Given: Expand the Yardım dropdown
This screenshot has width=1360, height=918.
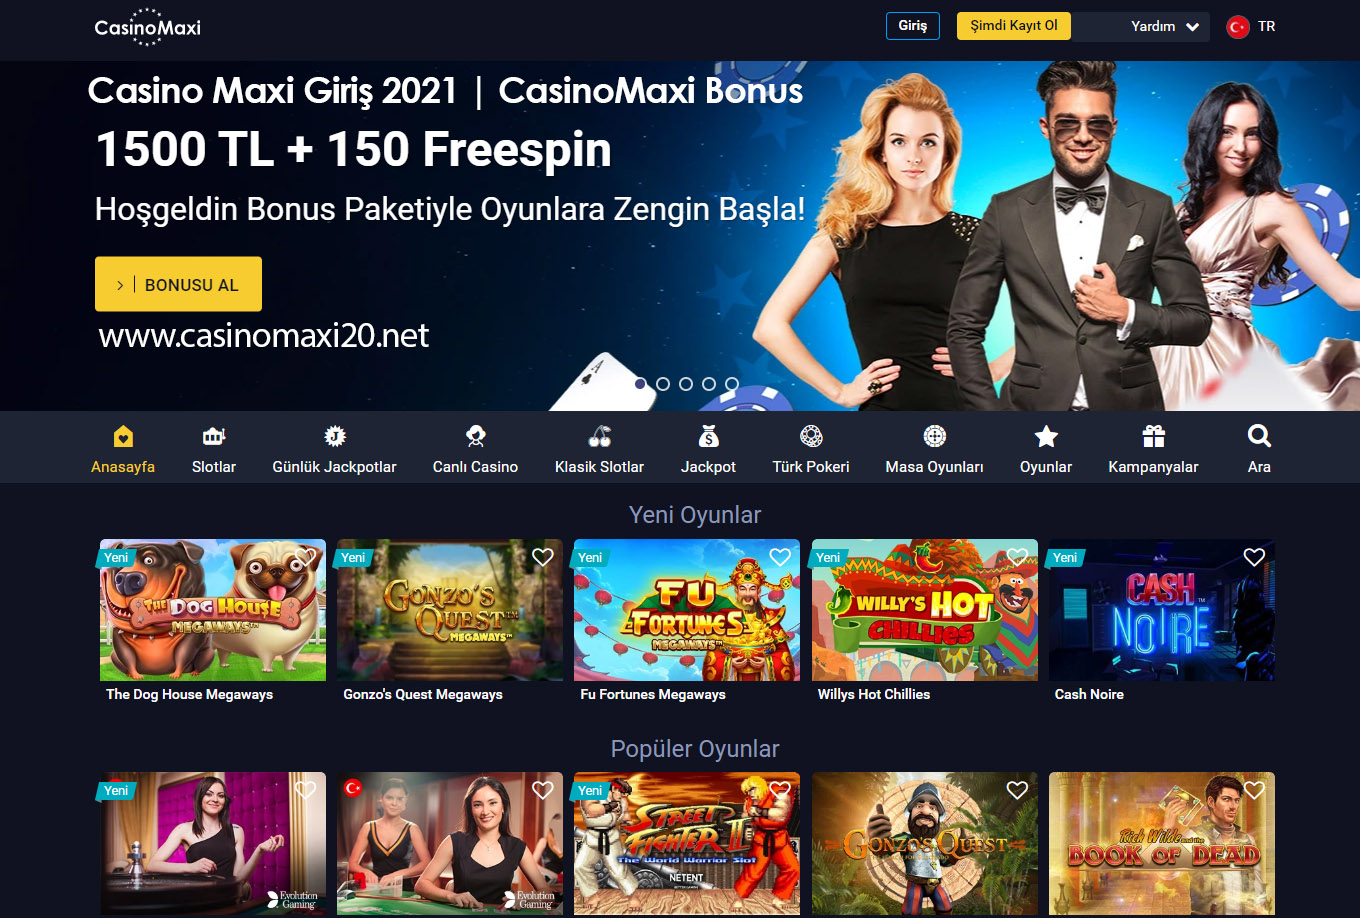Looking at the screenshot, I should pyautogui.click(x=1164, y=26).
